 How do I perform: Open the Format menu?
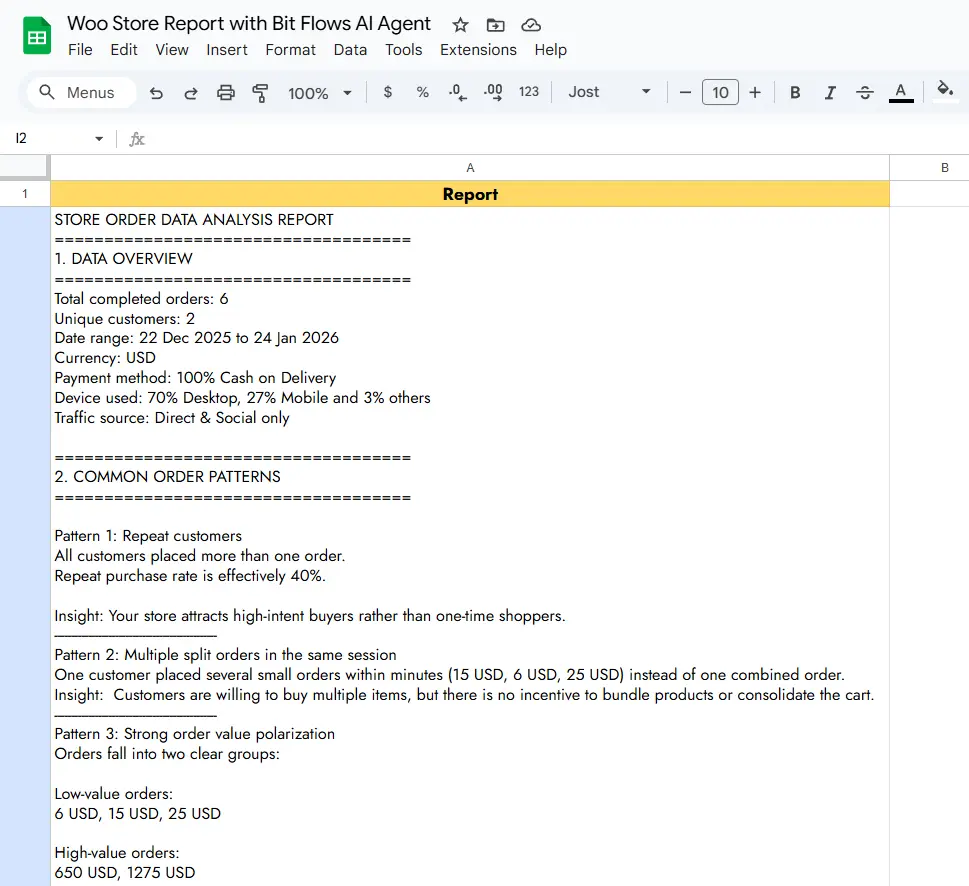(290, 50)
